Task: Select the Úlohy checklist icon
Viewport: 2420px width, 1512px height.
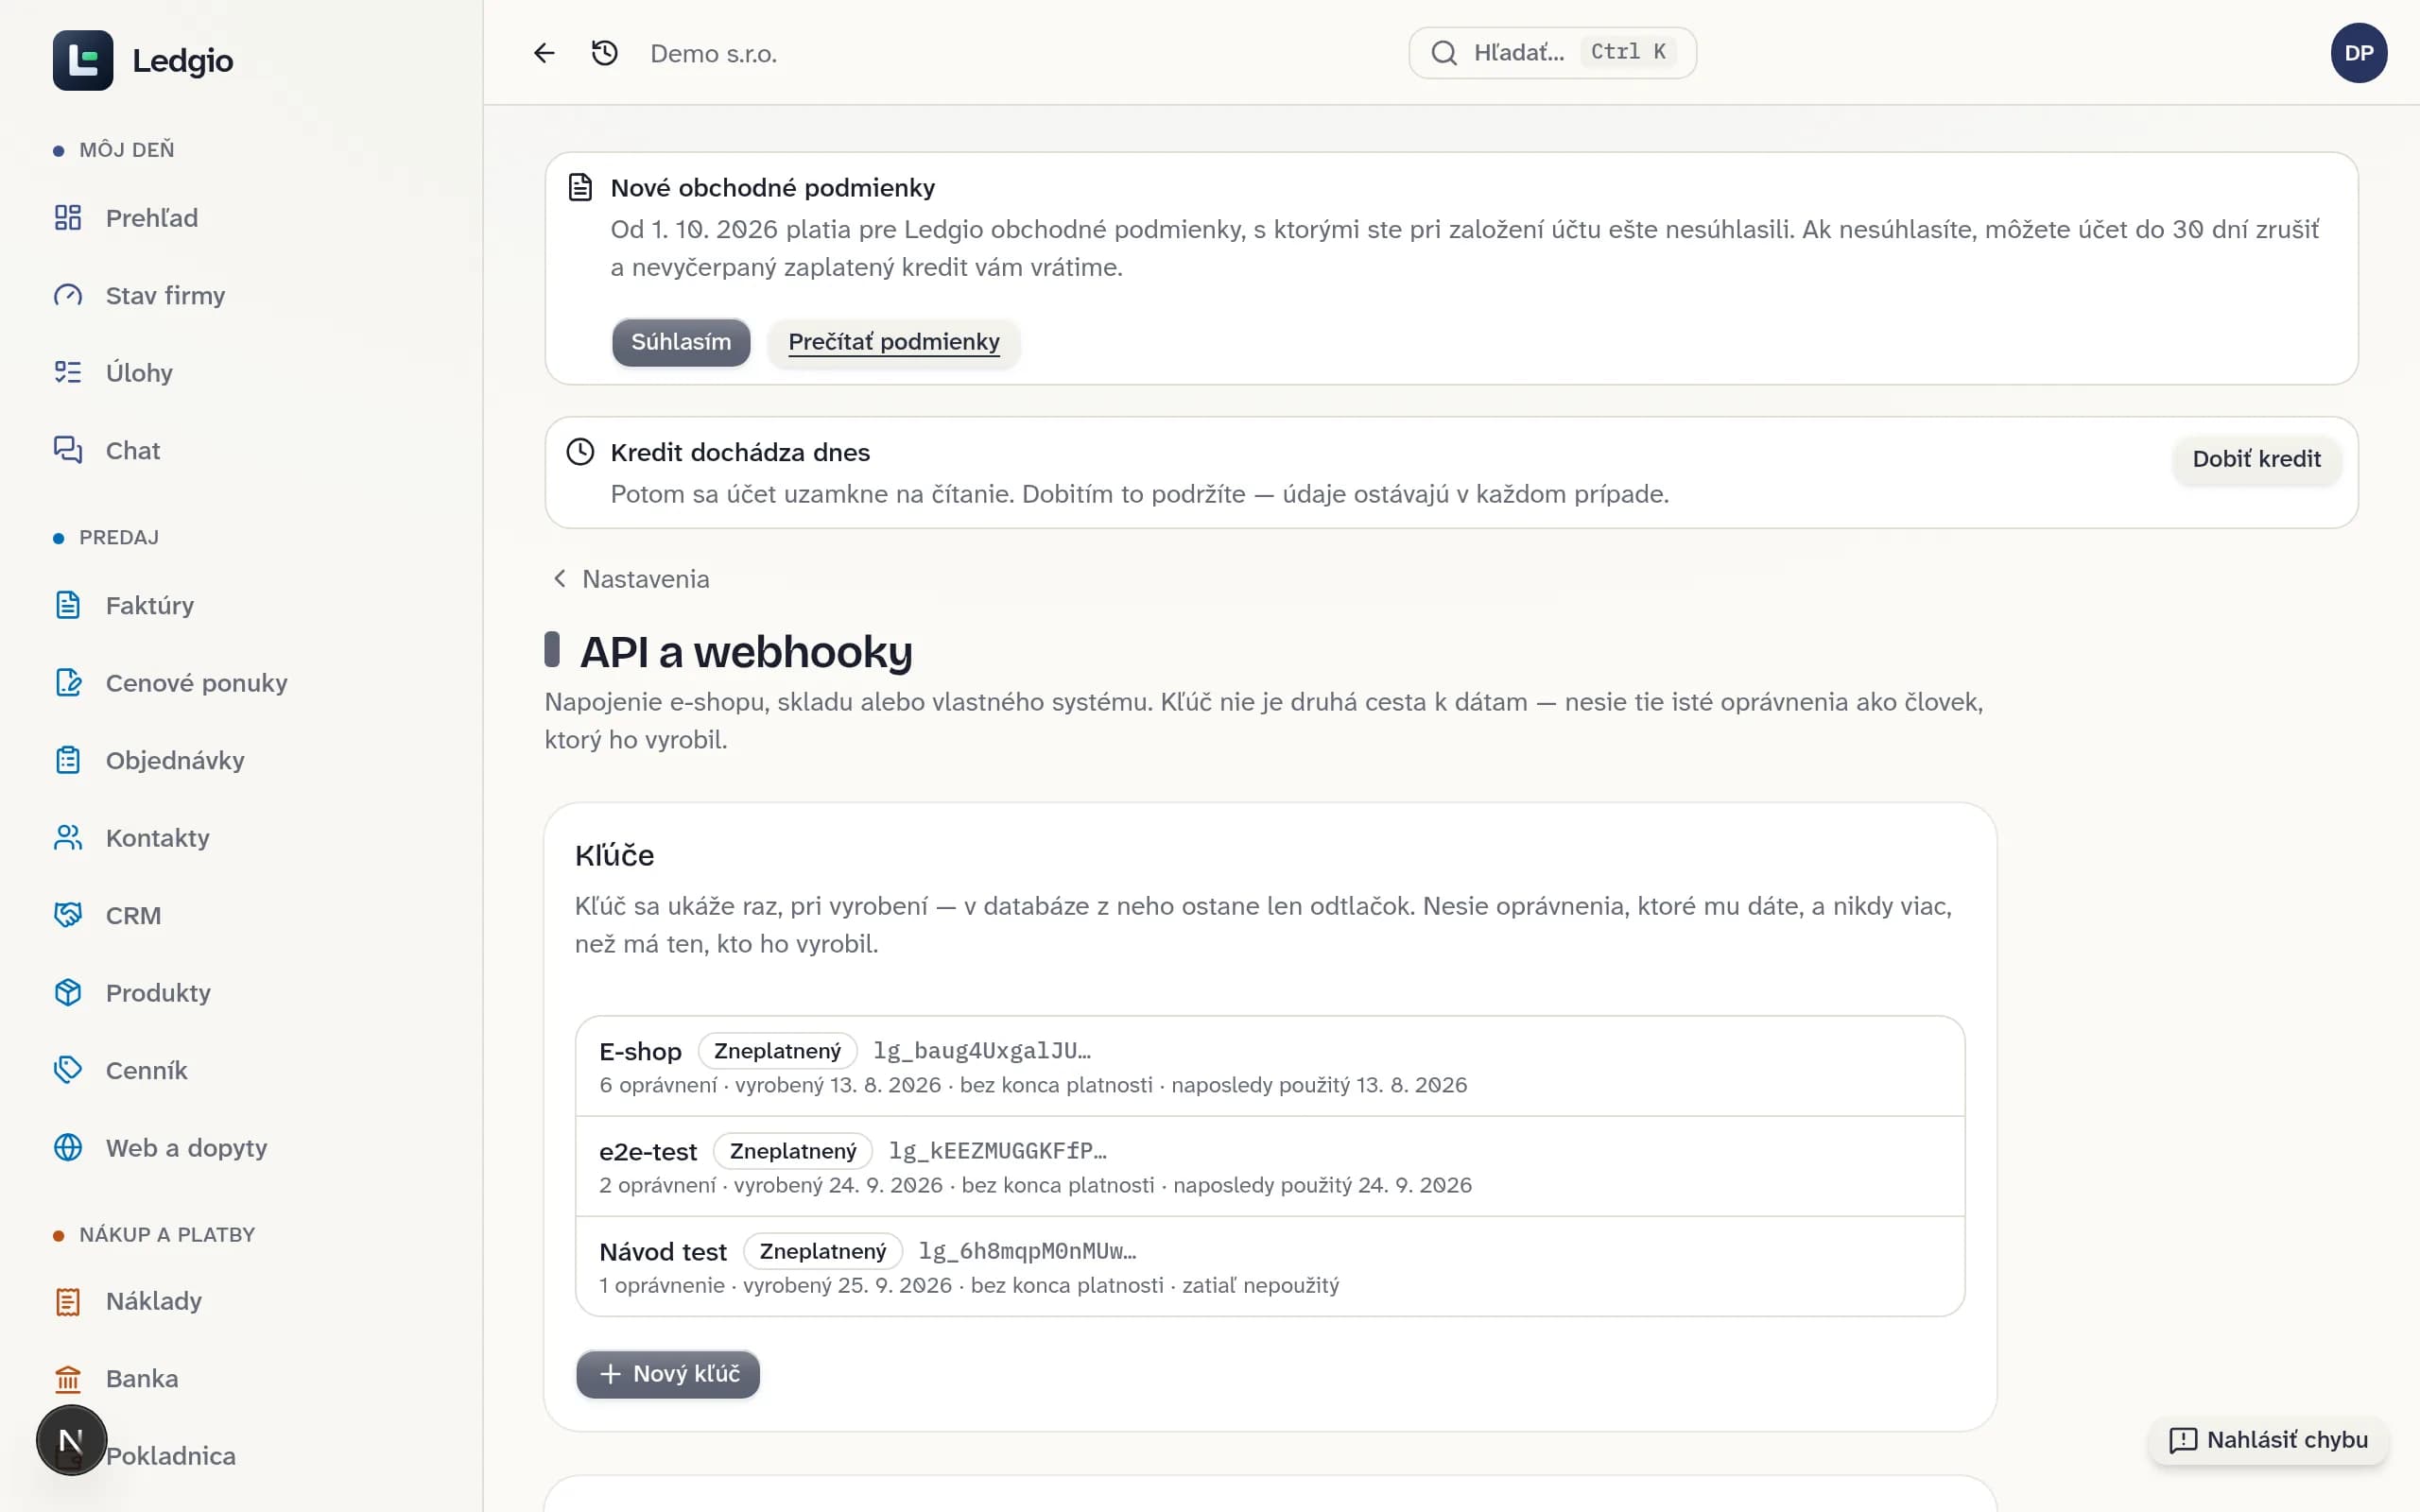Action: [x=68, y=373]
